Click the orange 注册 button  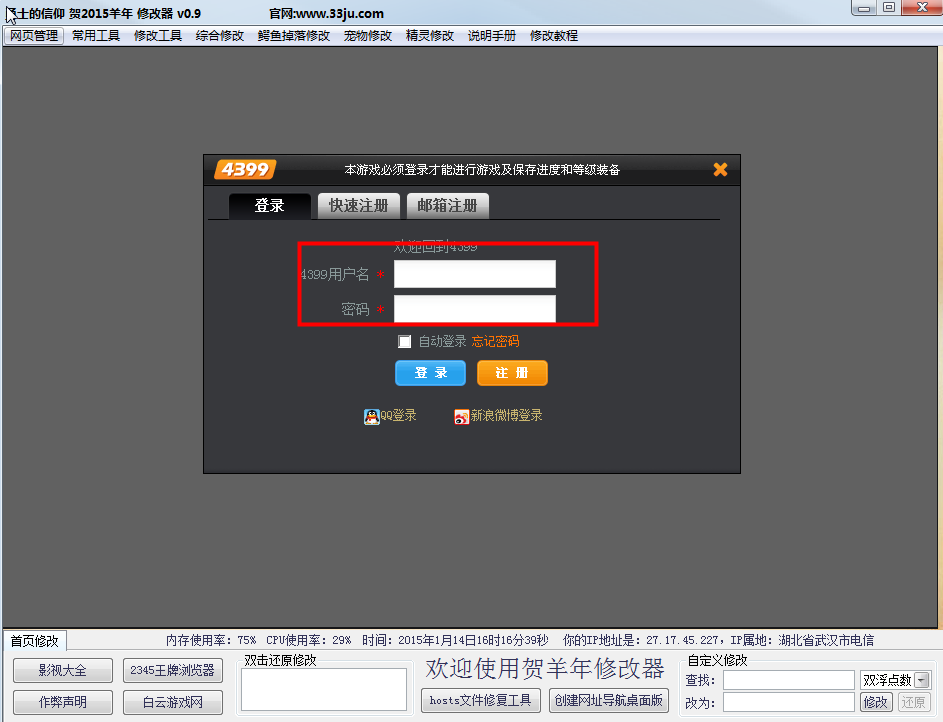pyautogui.click(x=512, y=373)
